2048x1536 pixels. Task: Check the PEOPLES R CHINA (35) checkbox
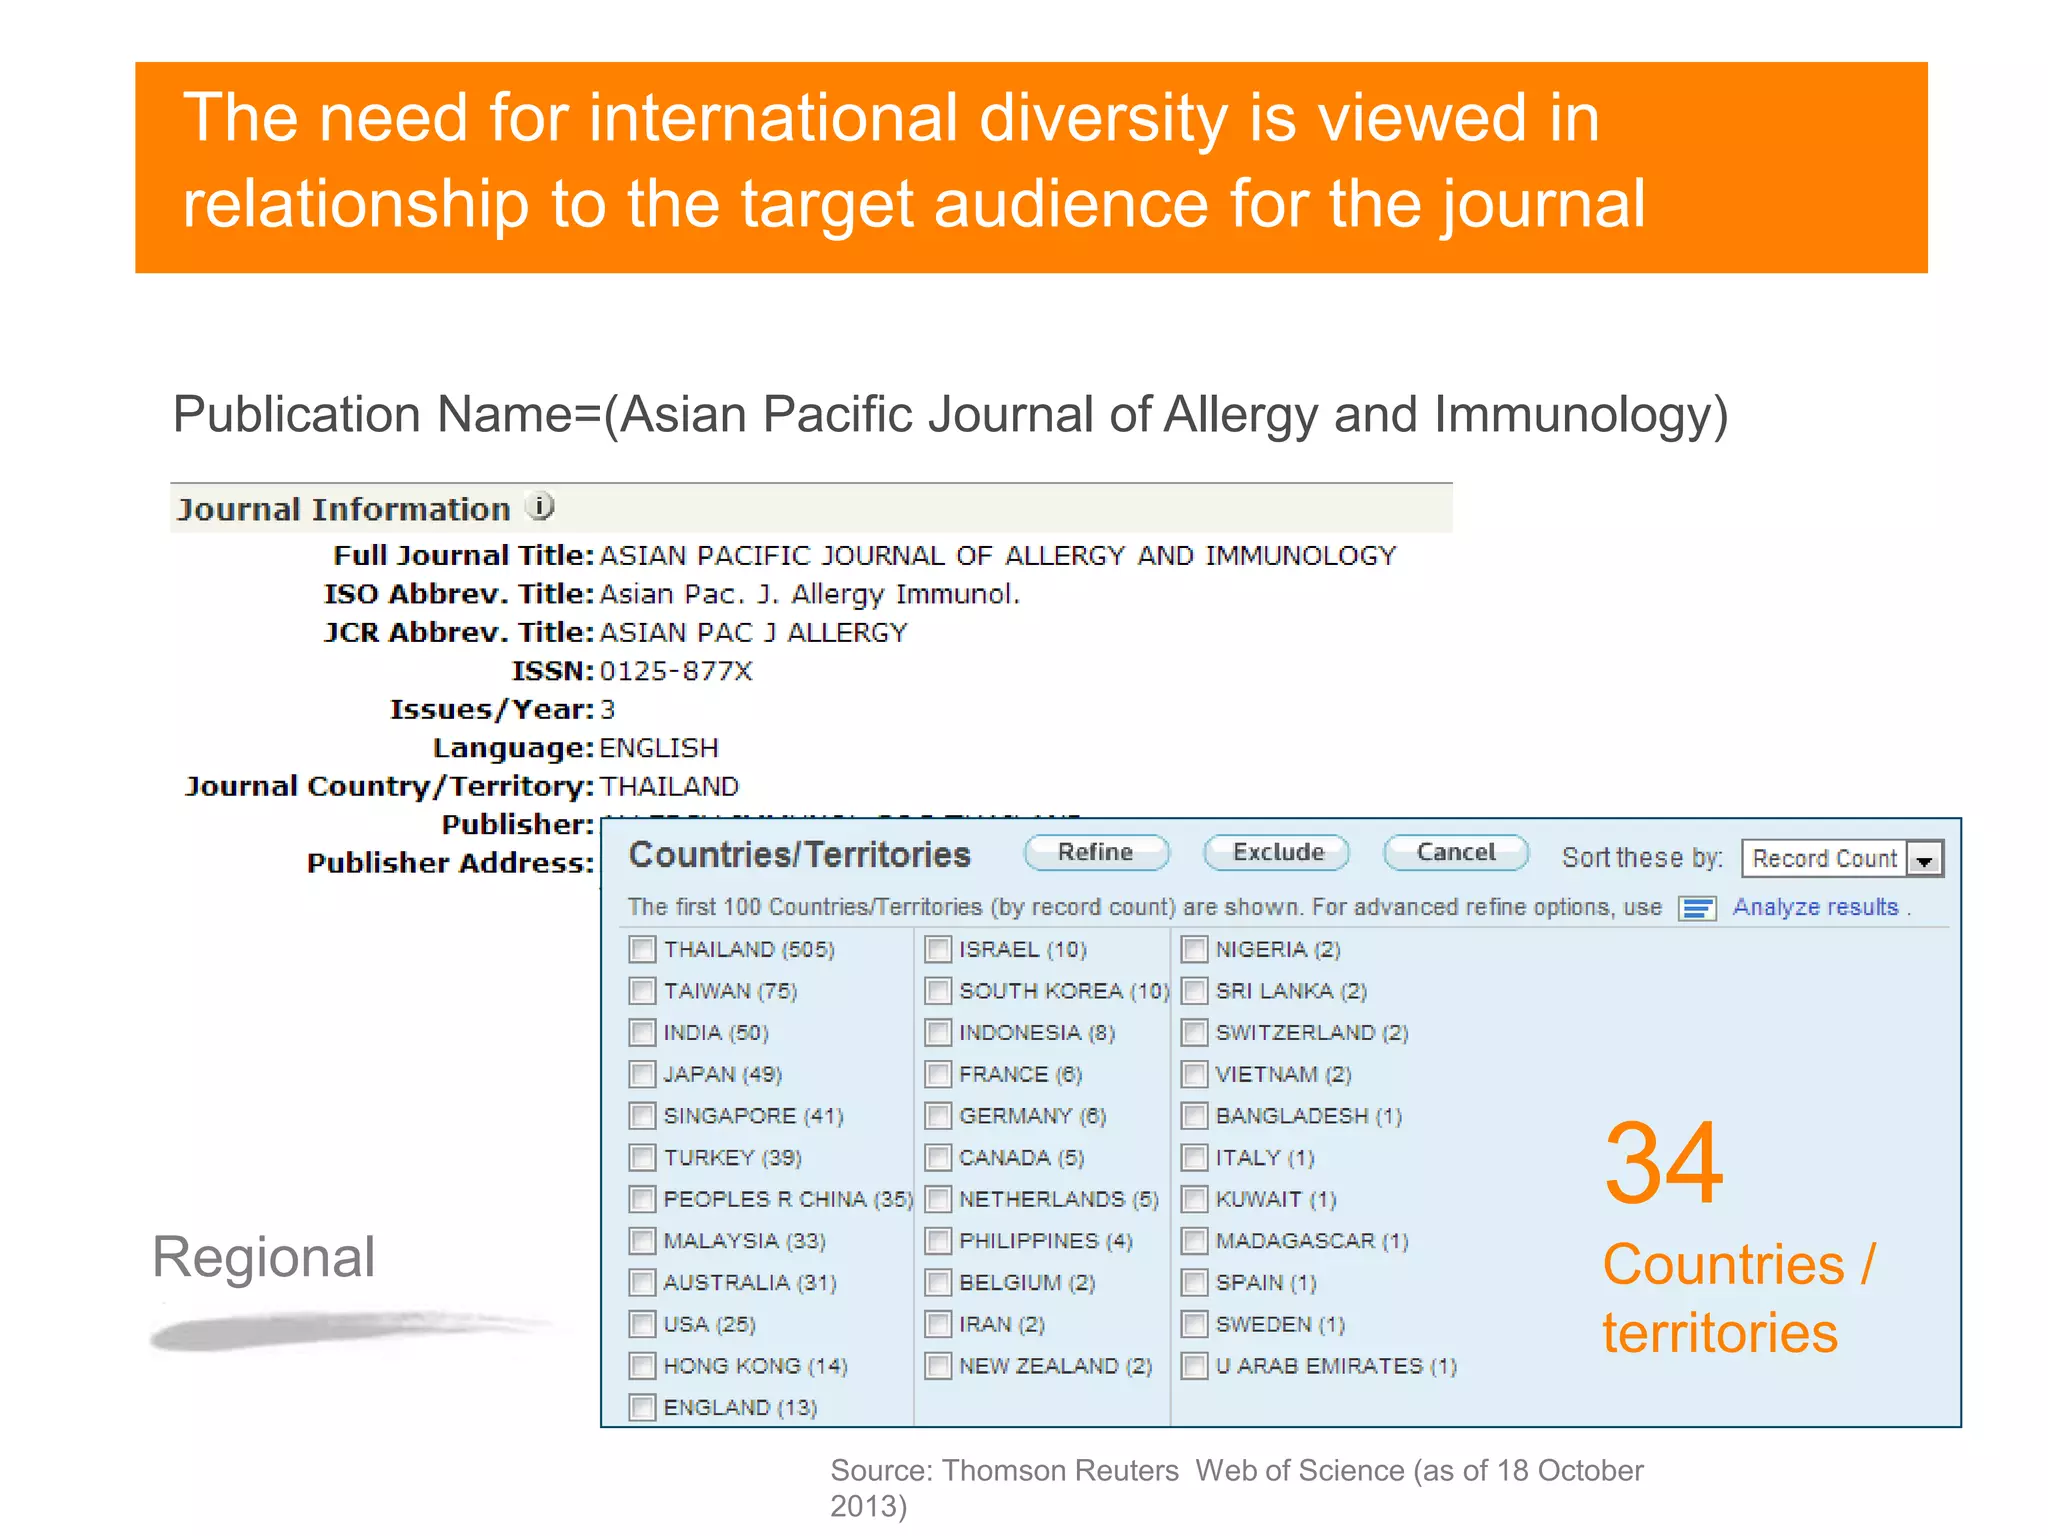(642, 1199)
